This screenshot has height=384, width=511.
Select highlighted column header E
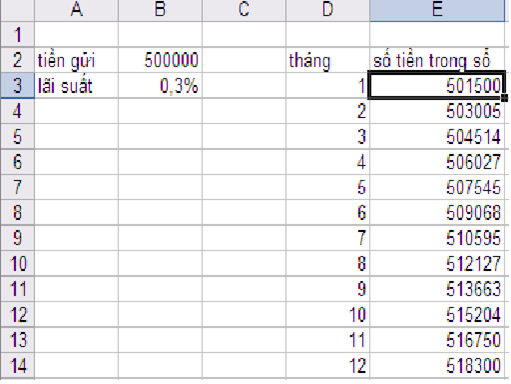pos(437,10)
